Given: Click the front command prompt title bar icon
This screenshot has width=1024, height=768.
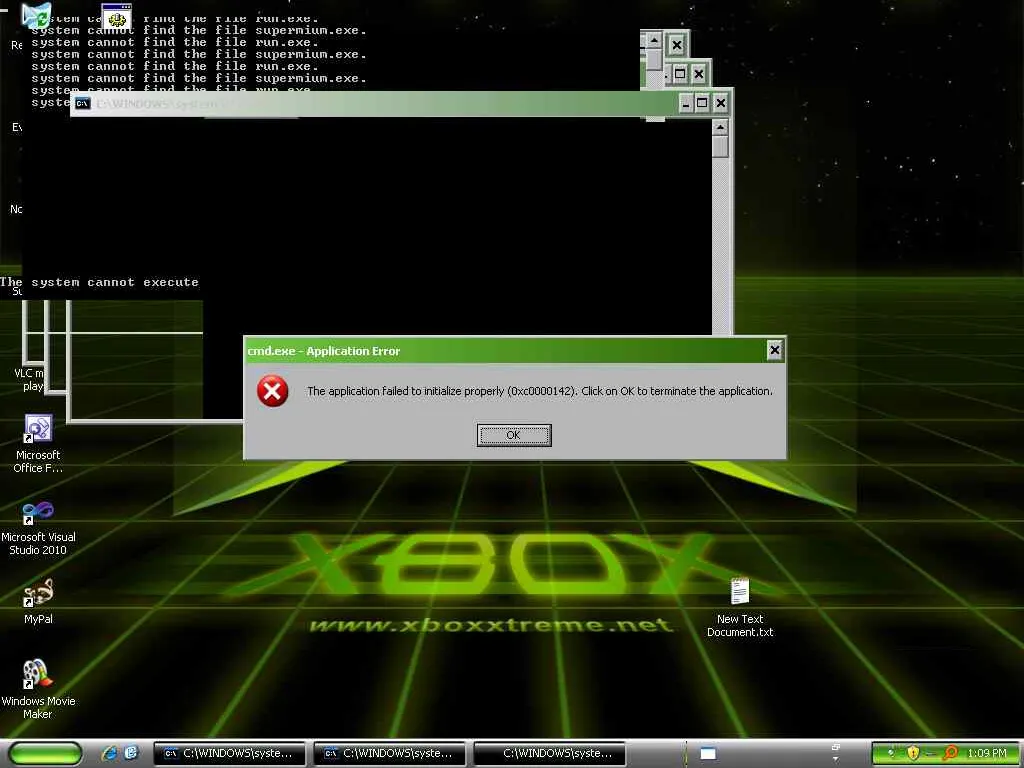Looking at the screenshot, I should [83, 104].
